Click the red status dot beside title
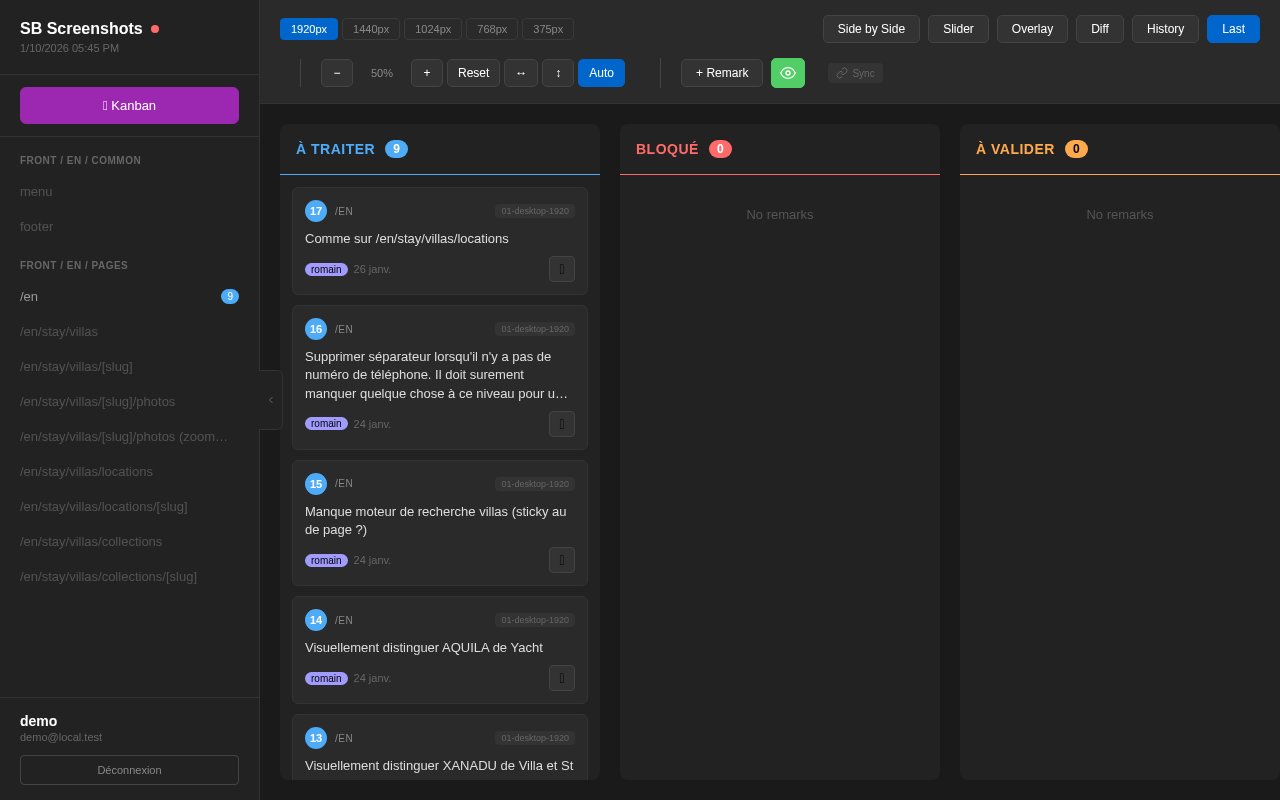 (x=155, y=29)
